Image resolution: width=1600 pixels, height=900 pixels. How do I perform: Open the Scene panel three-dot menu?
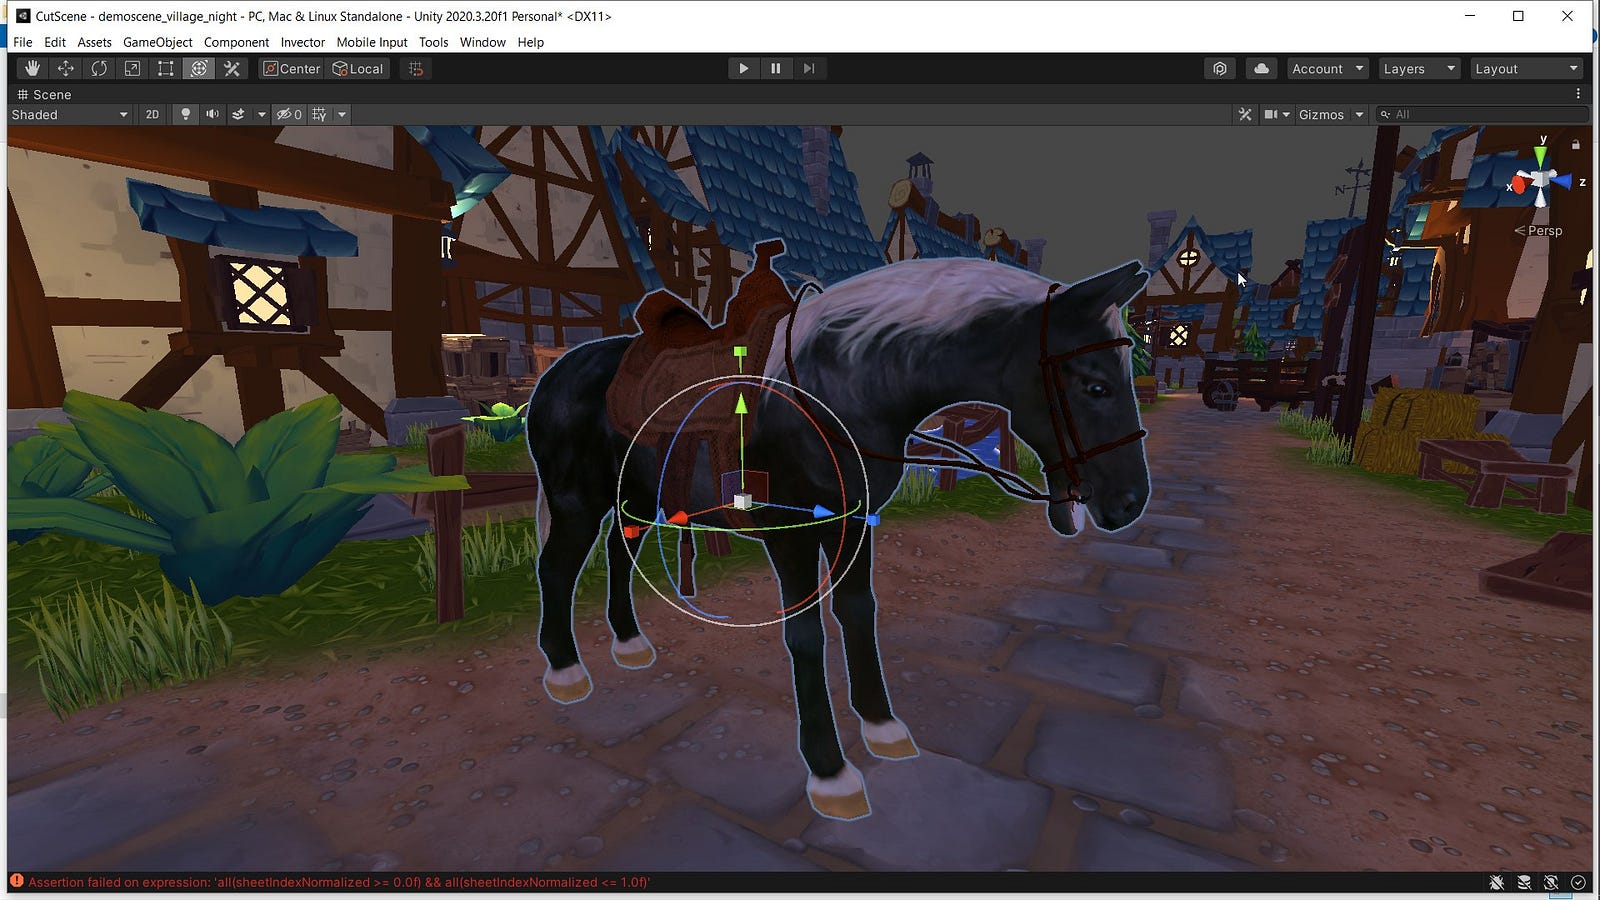click(x=1578, y=94)
